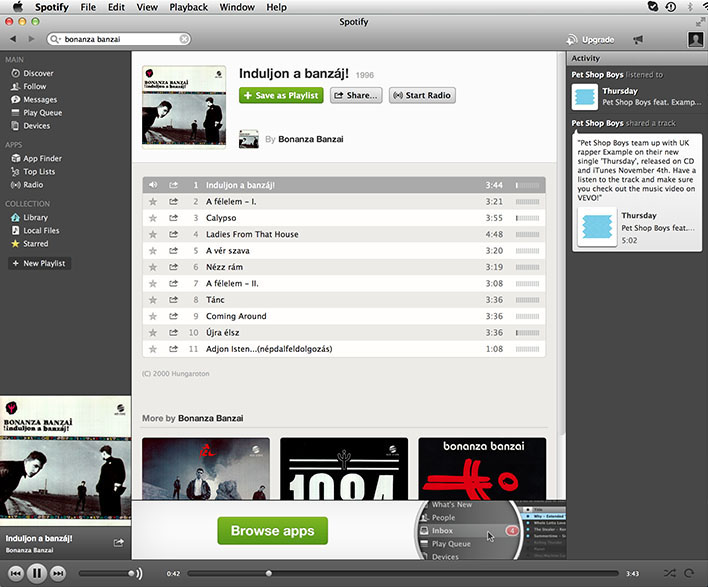This screenshot has height=587, width=708.
Task: Start Radio for this album
Action: [x=422, y=95]
